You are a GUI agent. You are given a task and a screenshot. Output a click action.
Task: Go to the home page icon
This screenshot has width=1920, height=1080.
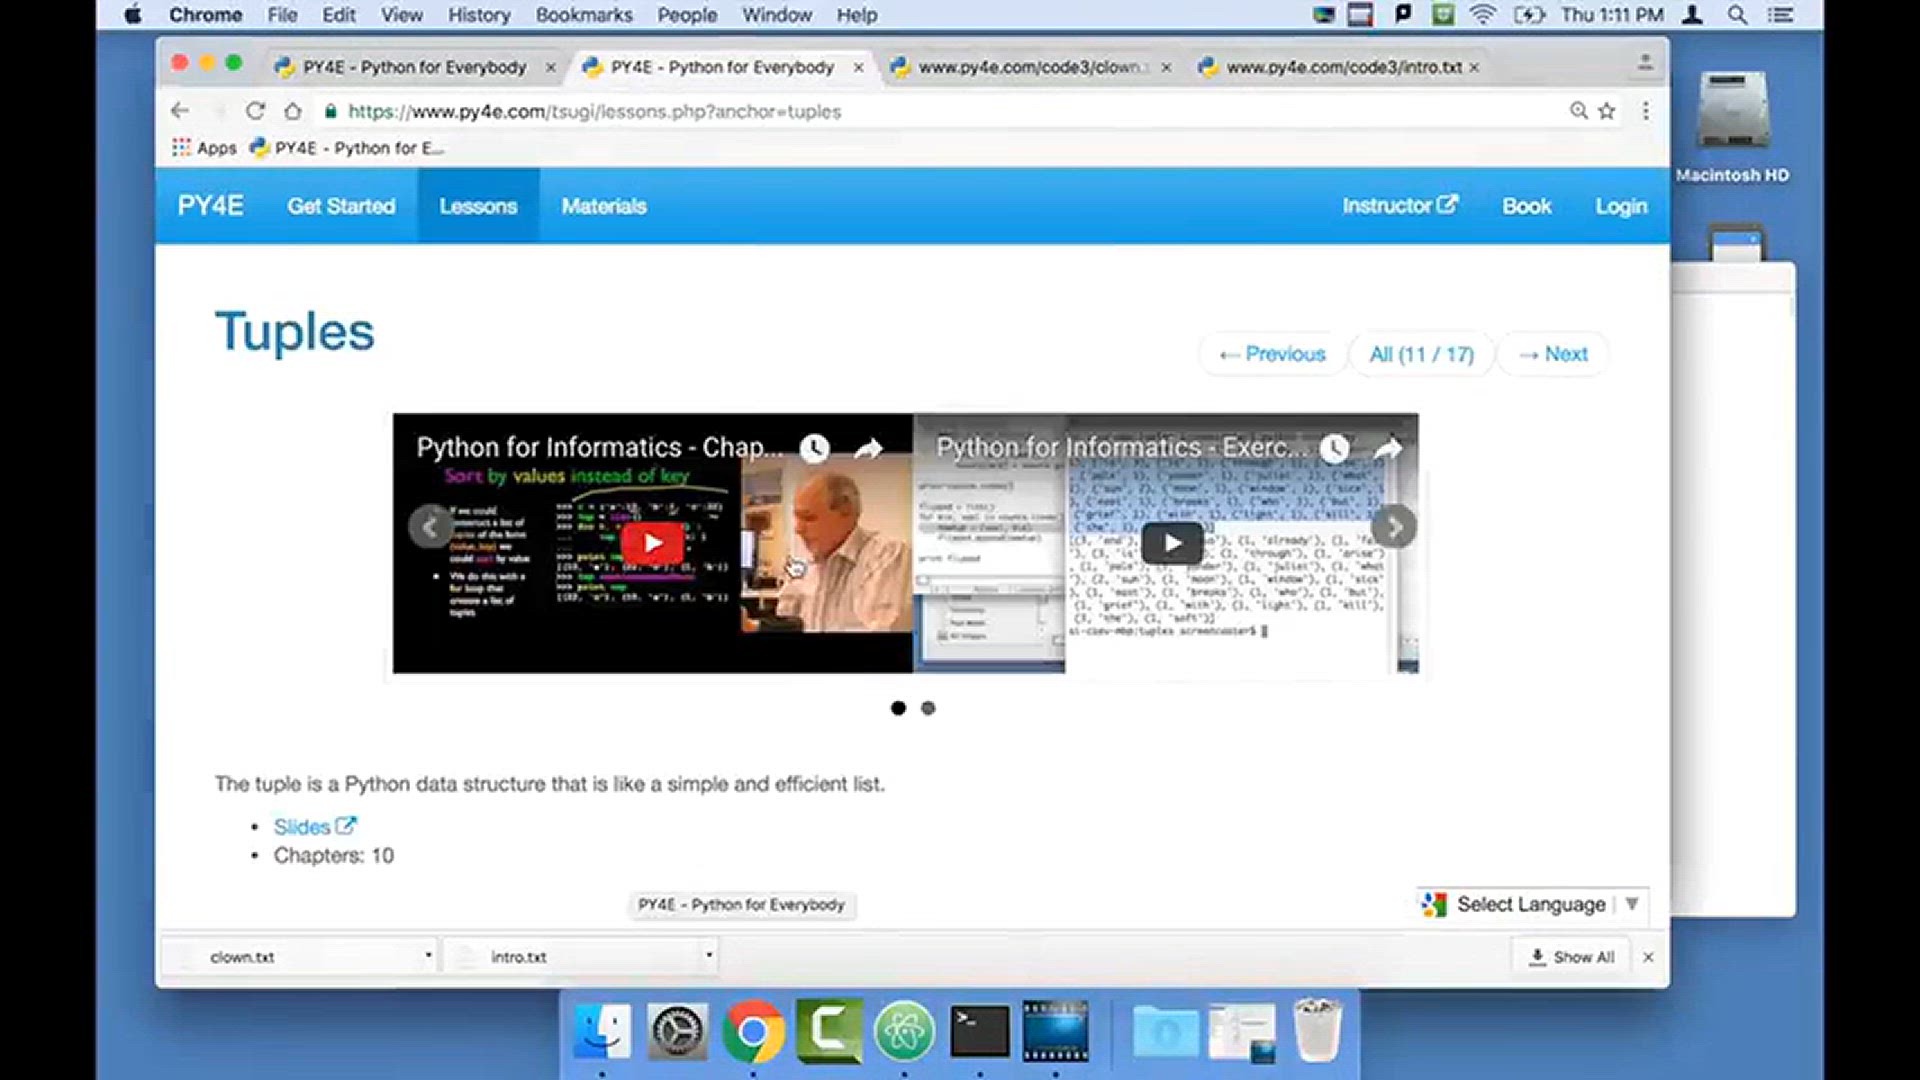click(292, 111)
